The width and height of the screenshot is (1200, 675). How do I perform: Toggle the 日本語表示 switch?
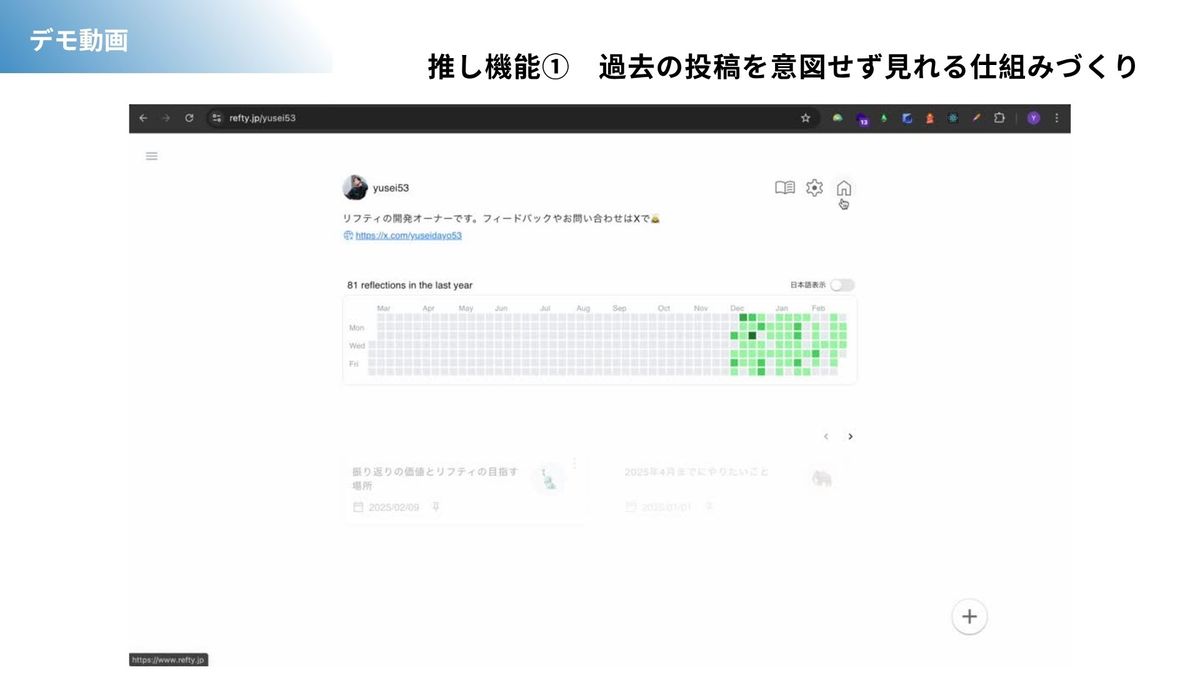842,285
